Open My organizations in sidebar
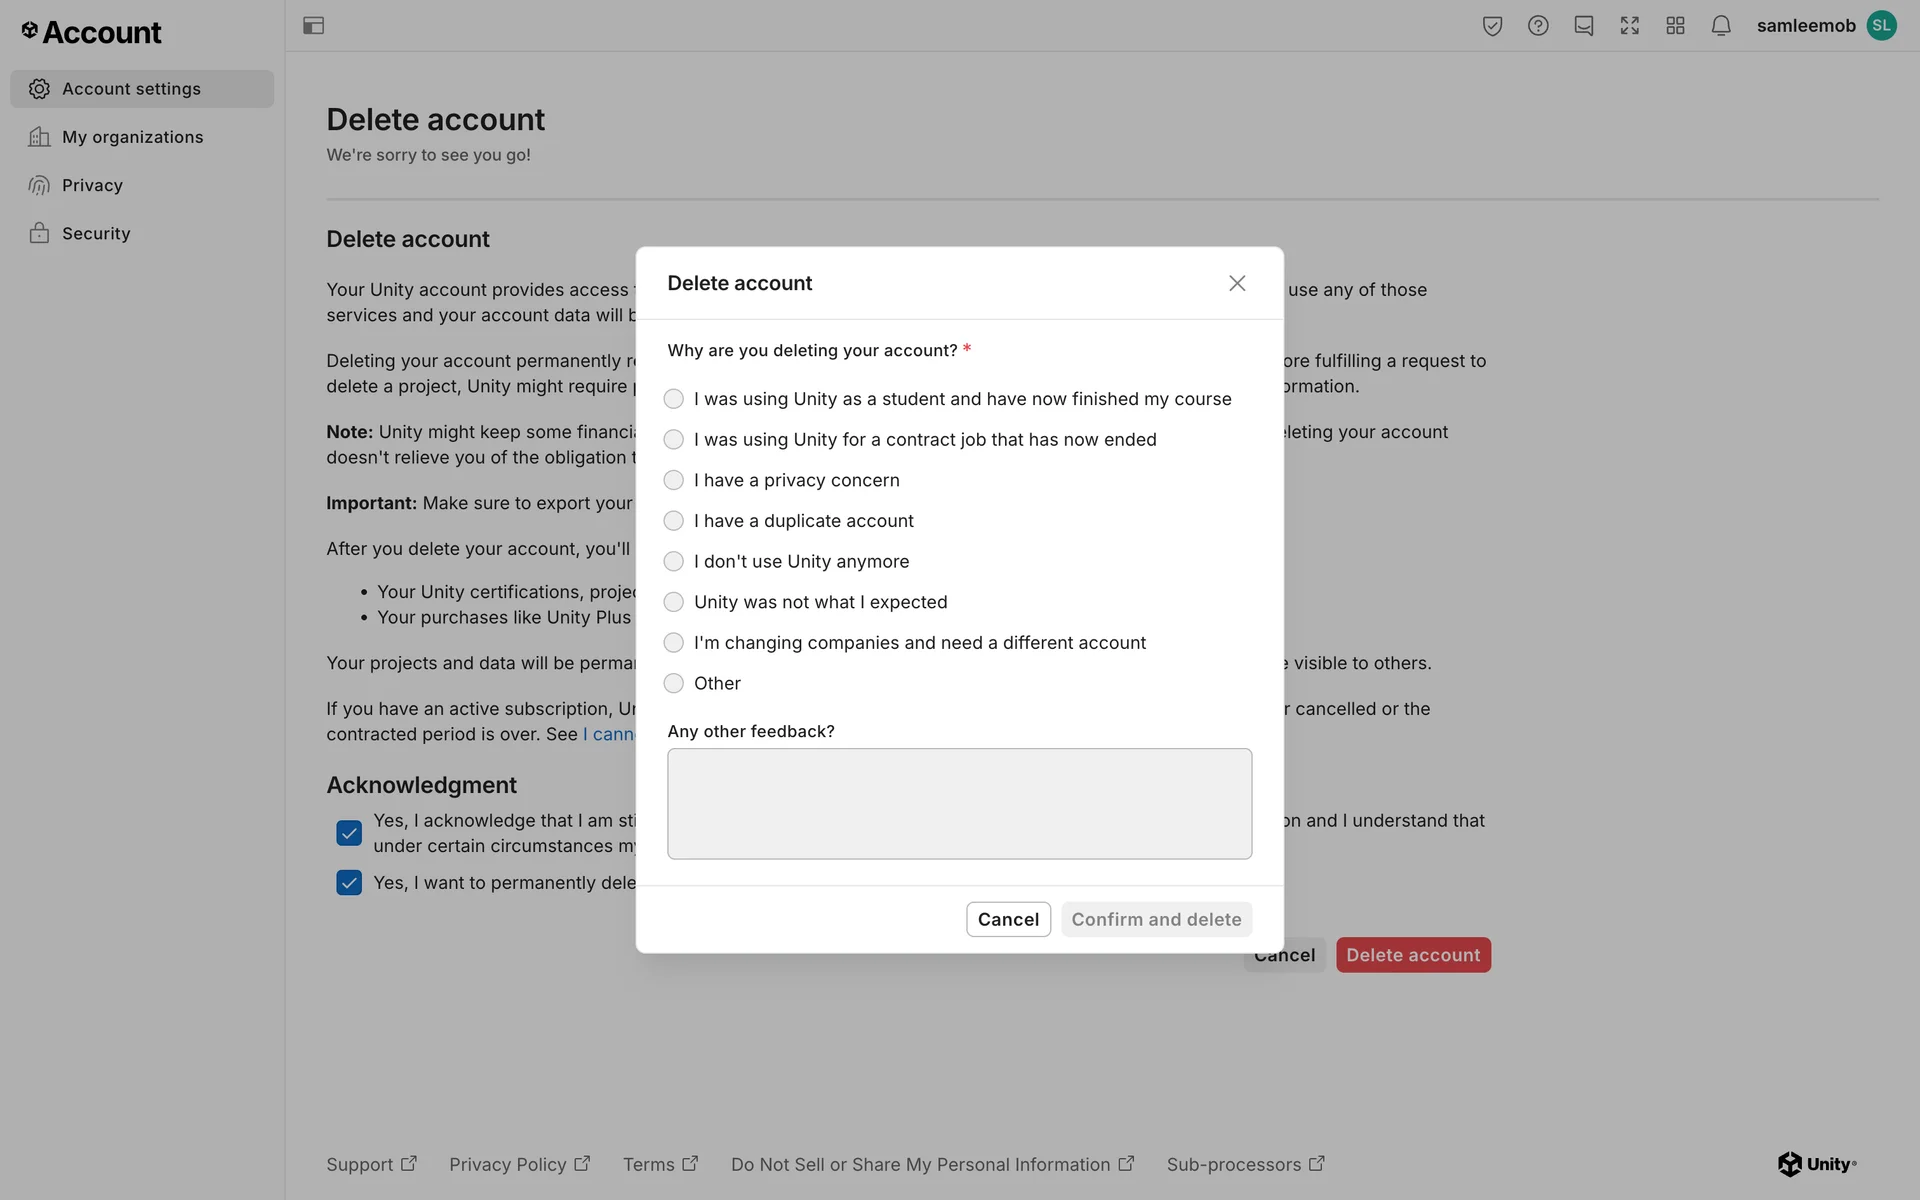The image size is (1920, 1200). [x=132, y=137]
